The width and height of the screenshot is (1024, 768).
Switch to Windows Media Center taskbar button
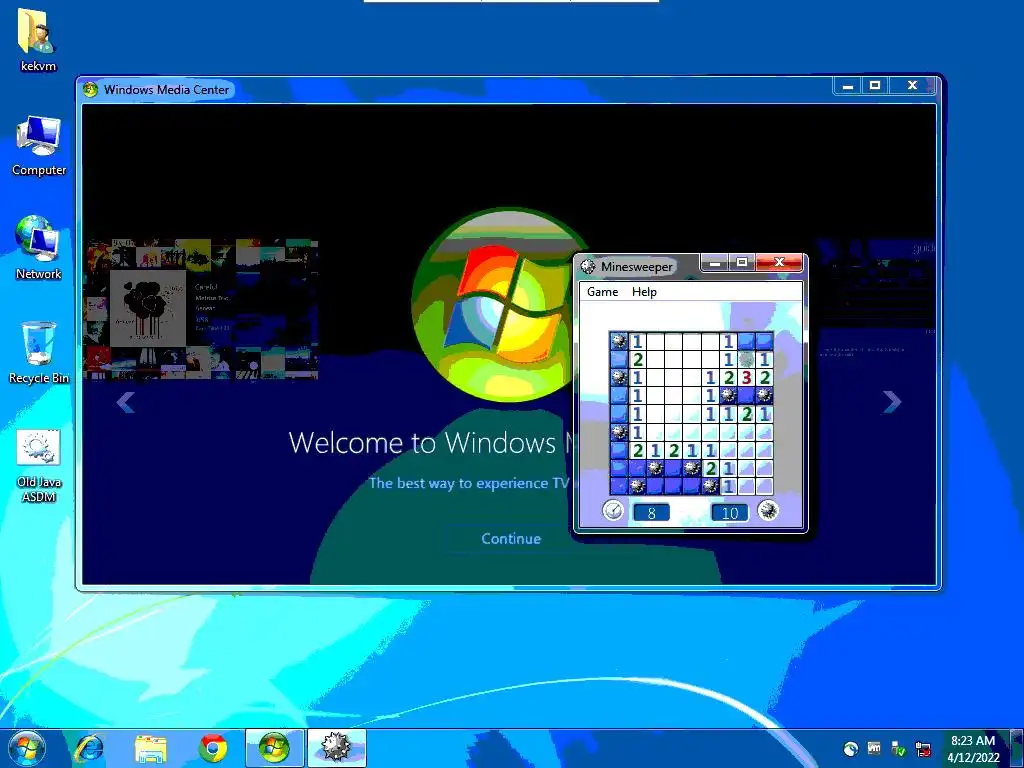click(x=274, y=748)
